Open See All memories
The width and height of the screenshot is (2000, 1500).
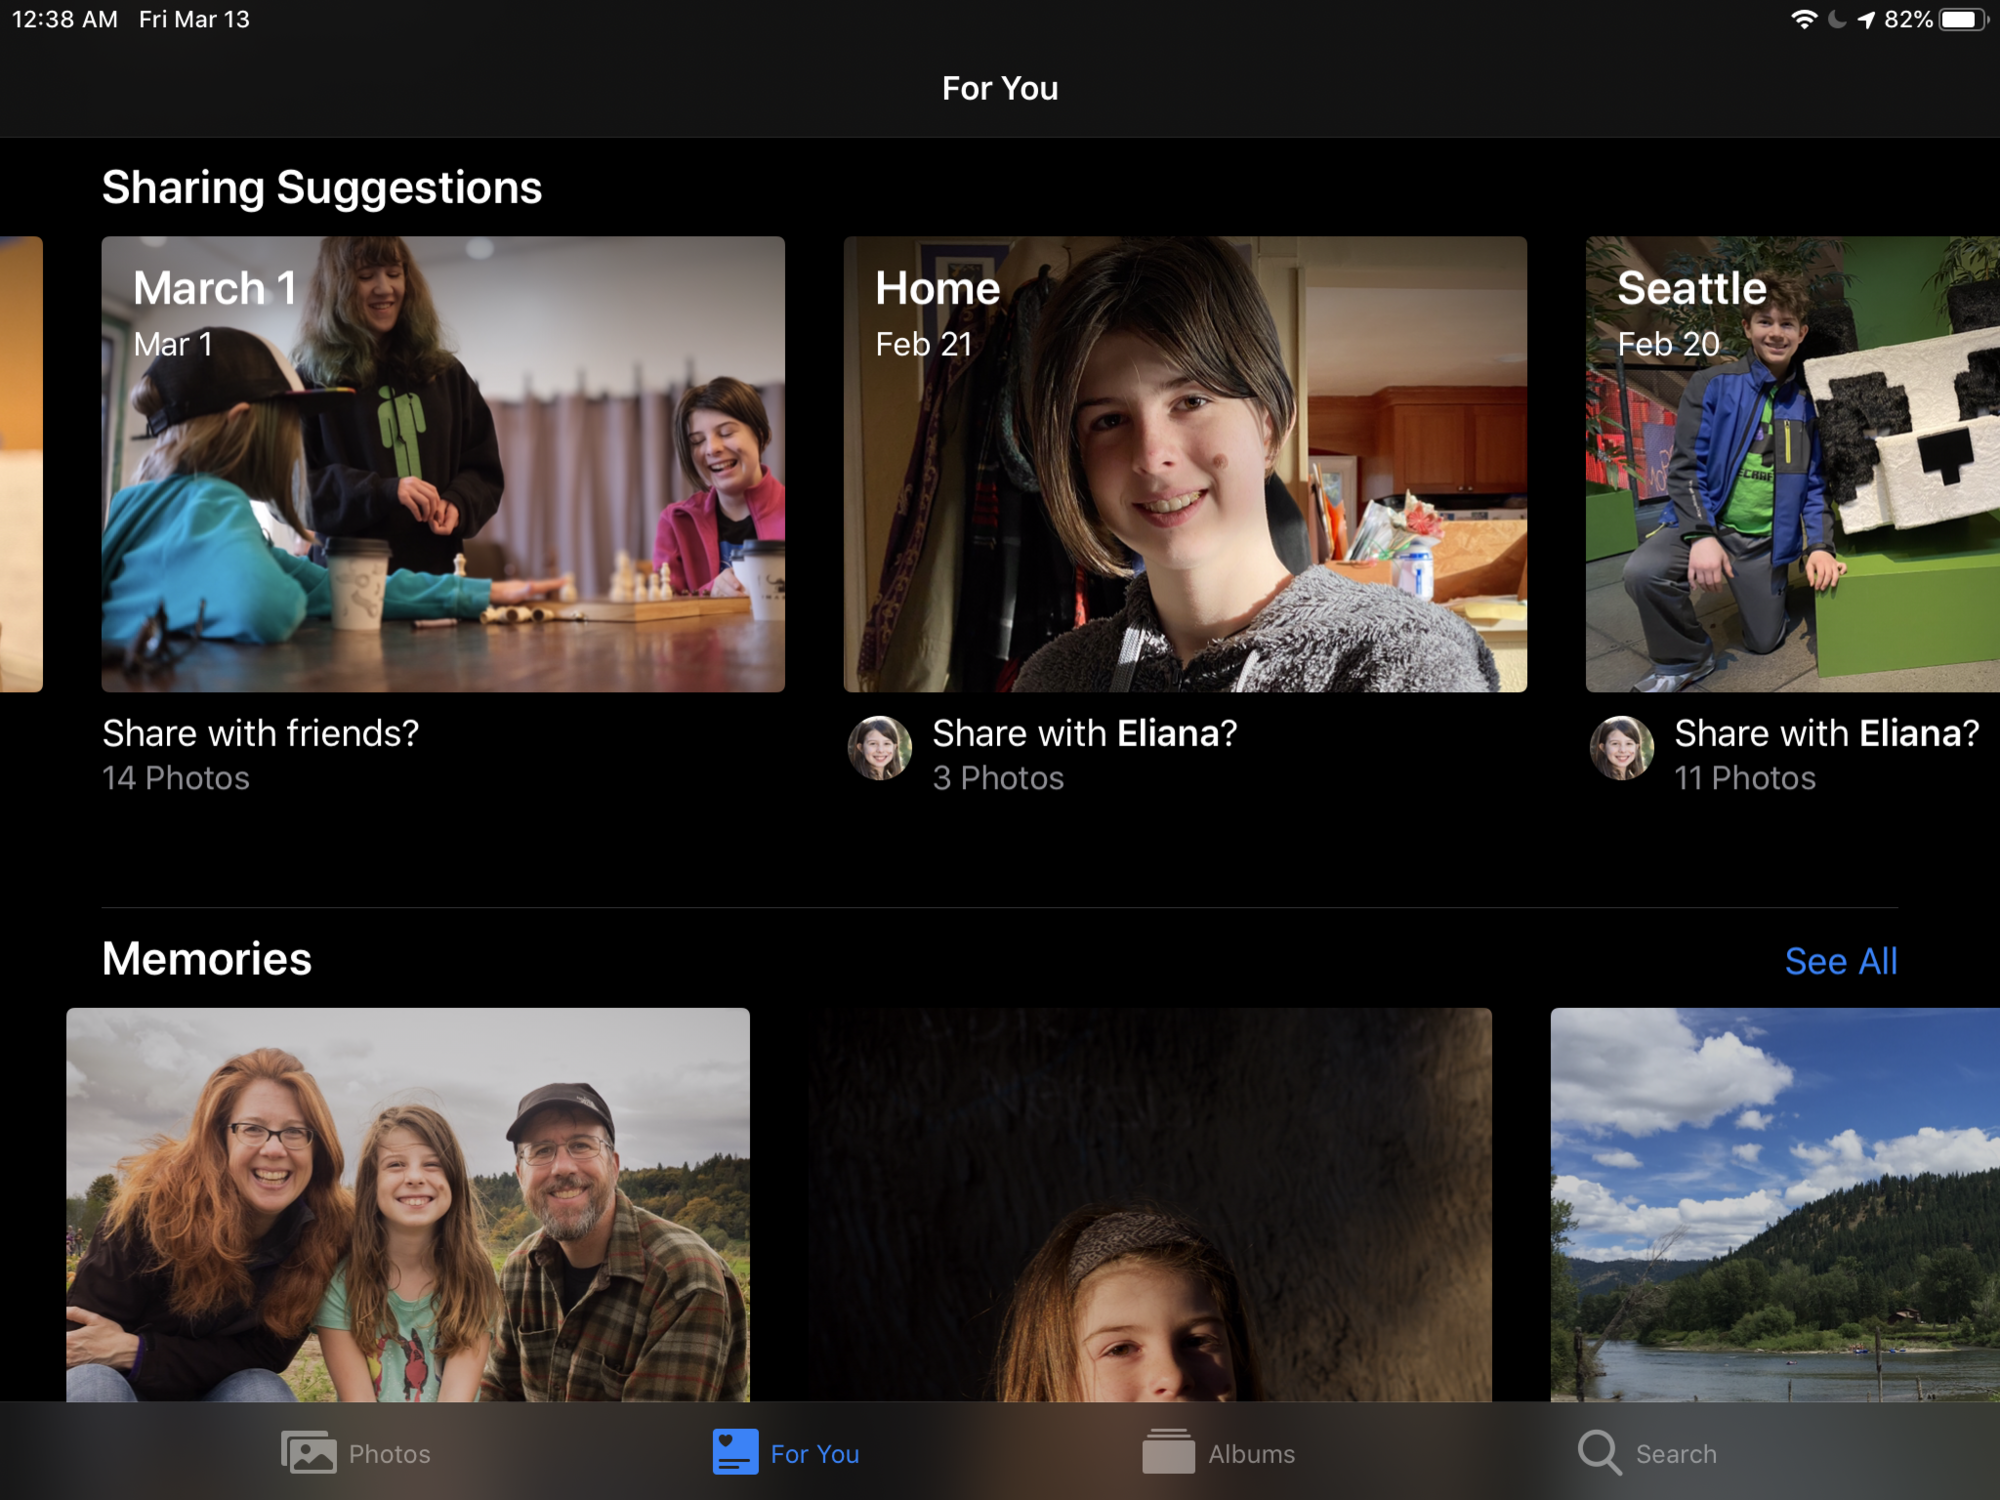pos(1841,961)
